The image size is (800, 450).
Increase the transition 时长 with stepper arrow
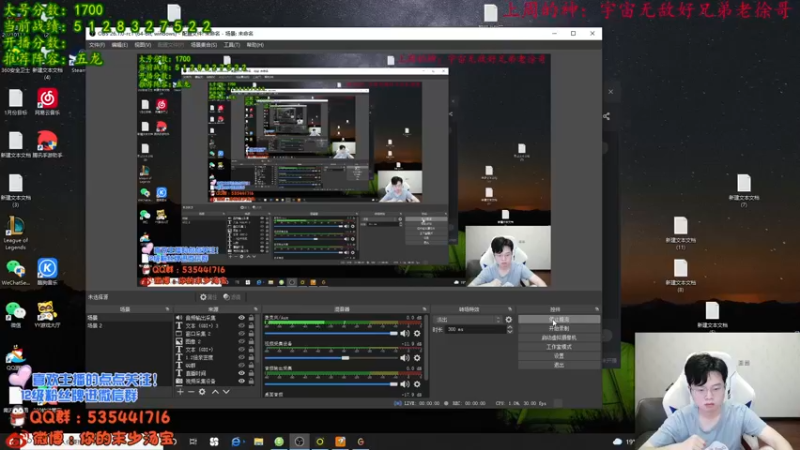point(510,328)
